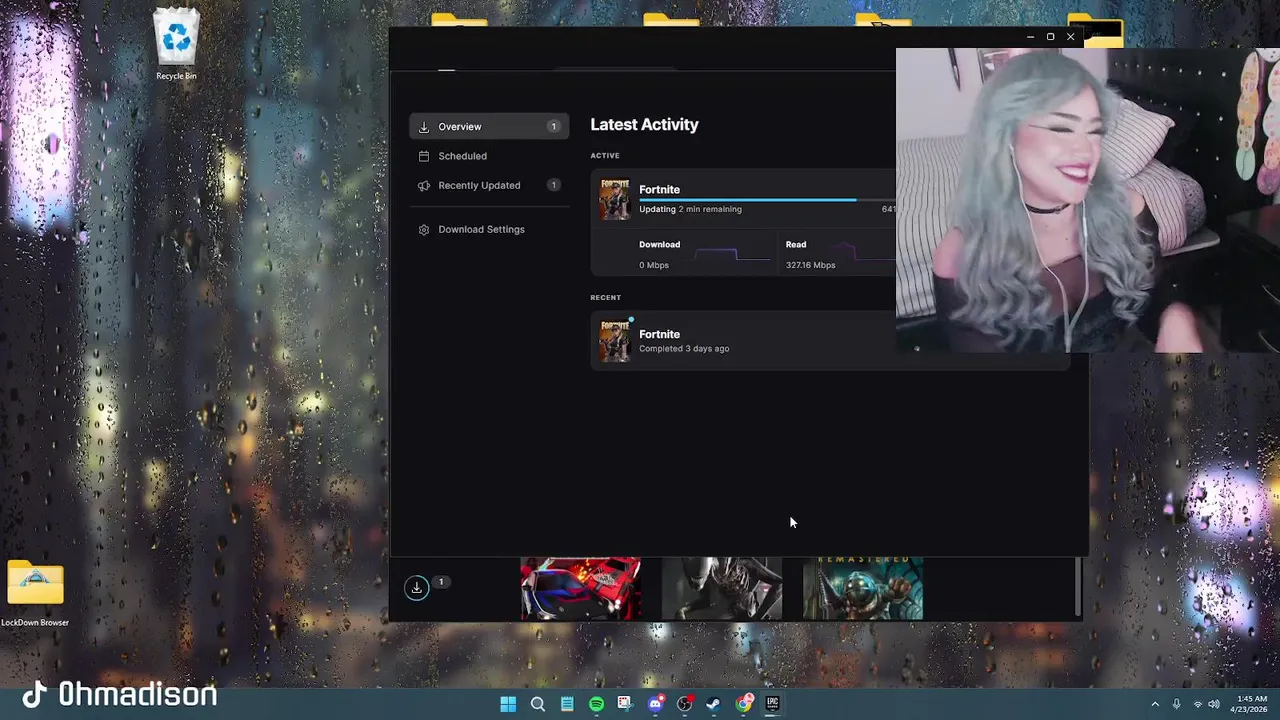
Task: Open the alien creature game thumbnail
Action: click(x=721, y=588)
